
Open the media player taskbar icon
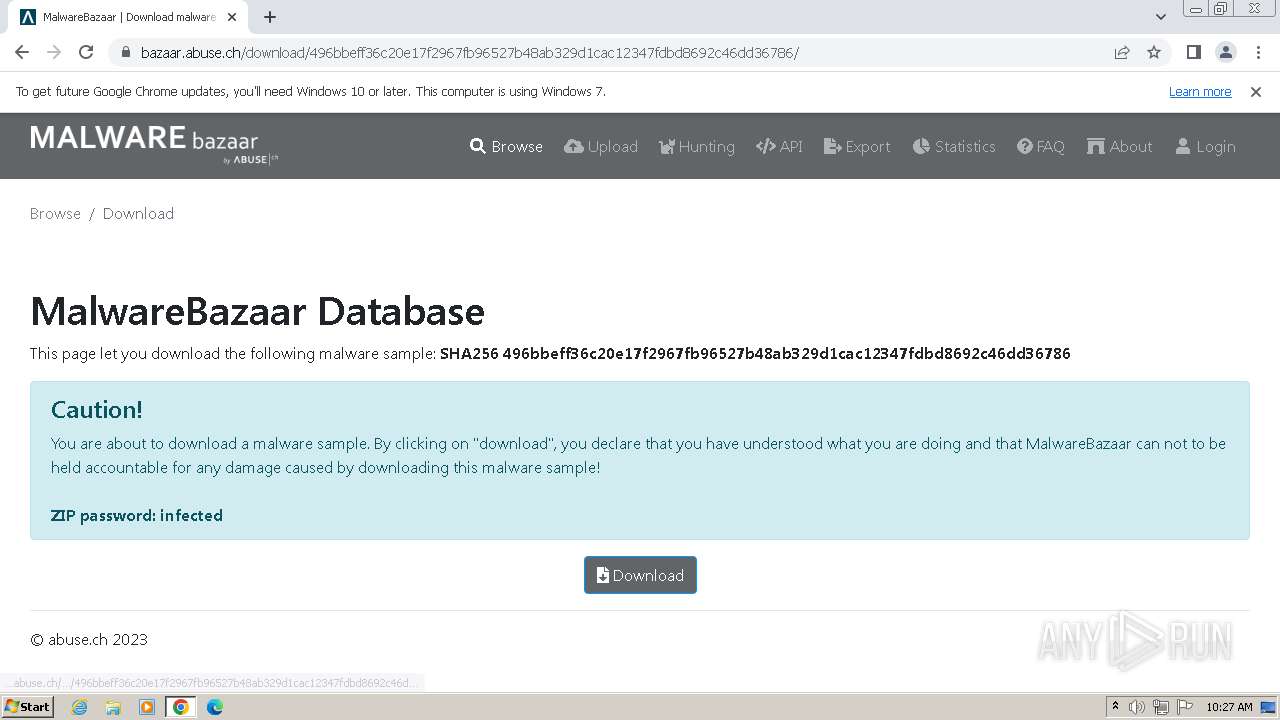147,707
